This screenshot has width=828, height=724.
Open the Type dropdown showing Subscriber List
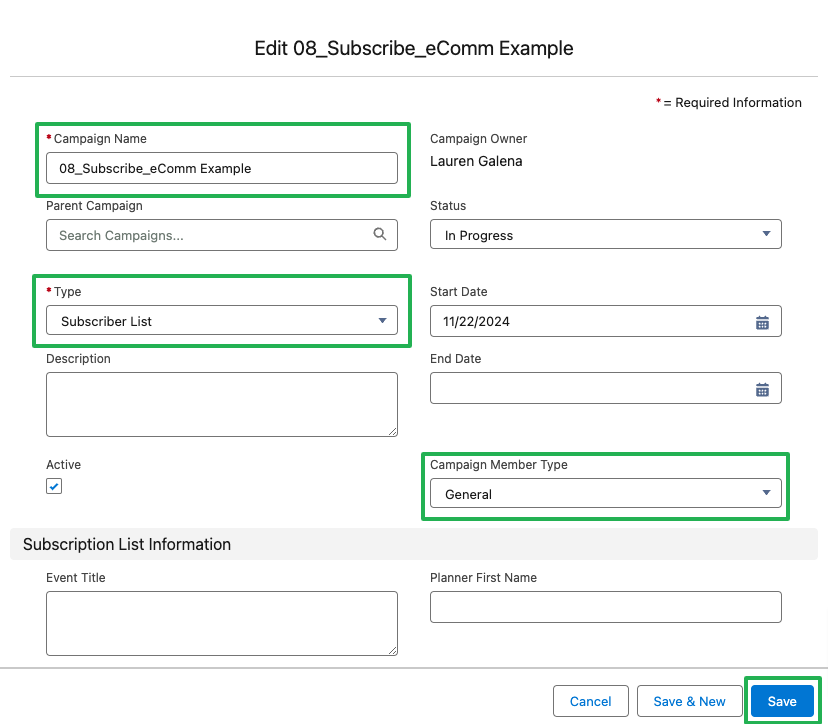[222, 321]
